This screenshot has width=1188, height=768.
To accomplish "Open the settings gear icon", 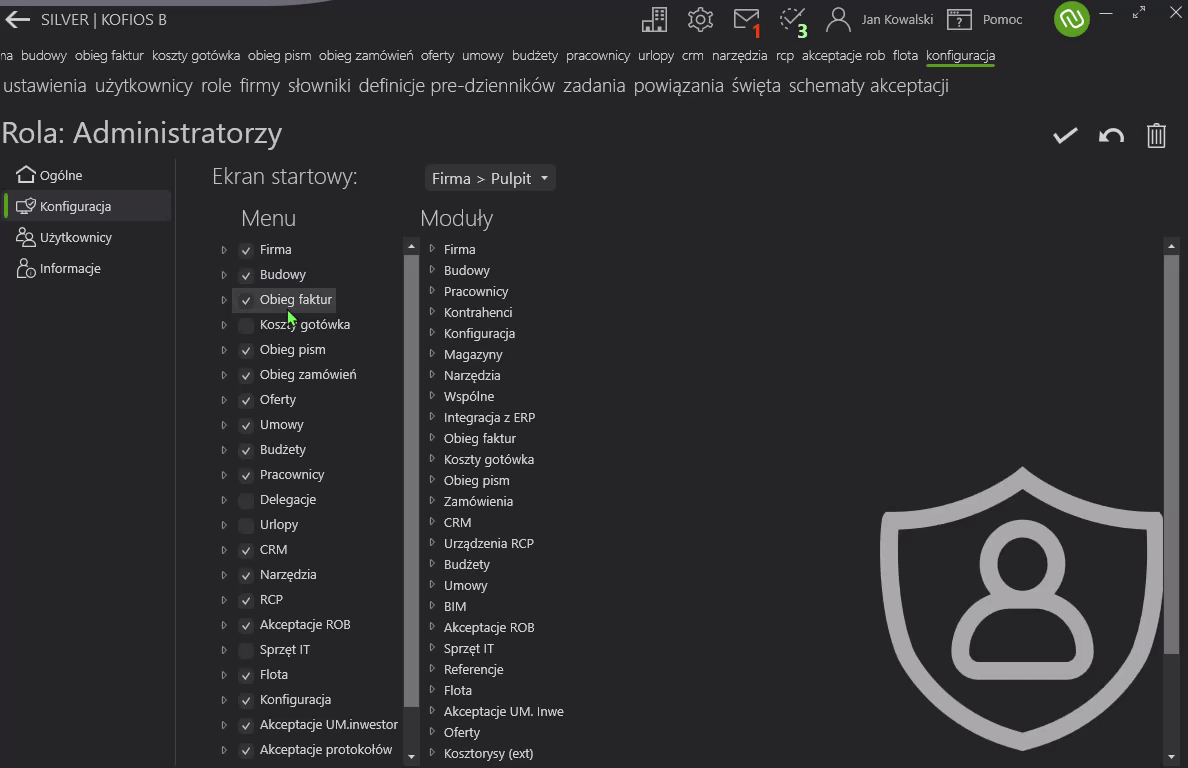I will click(700, 20).
